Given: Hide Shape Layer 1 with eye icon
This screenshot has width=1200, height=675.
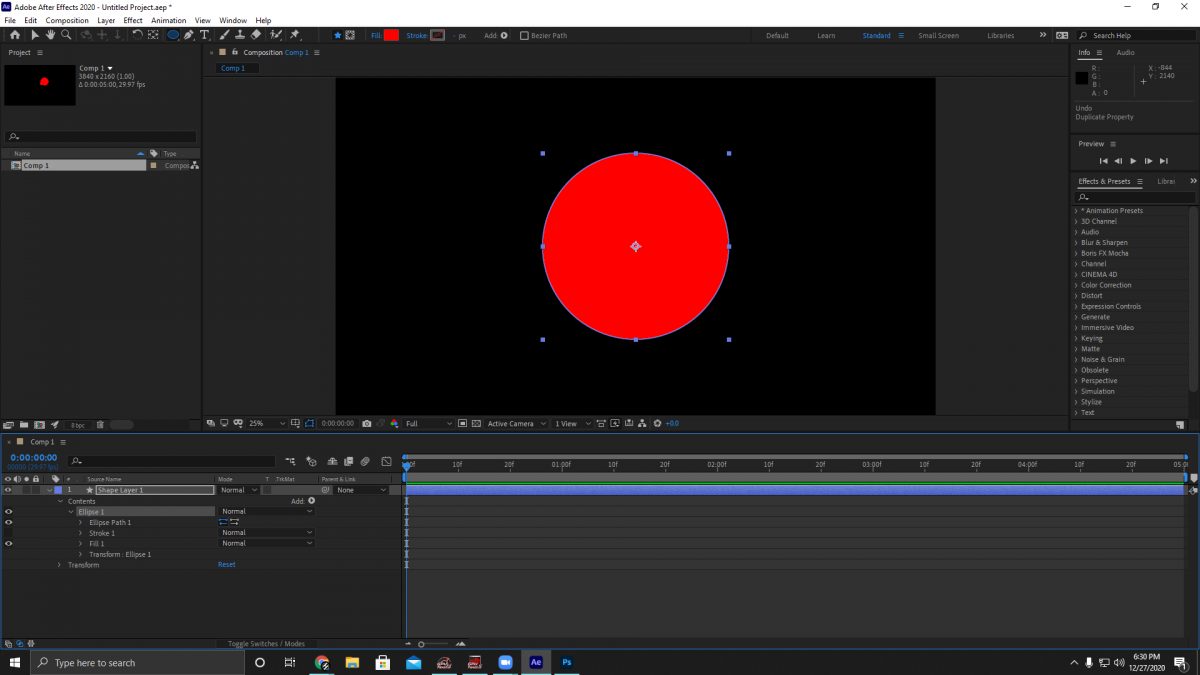Looking at the screenshot, I should tap(8, 490).
